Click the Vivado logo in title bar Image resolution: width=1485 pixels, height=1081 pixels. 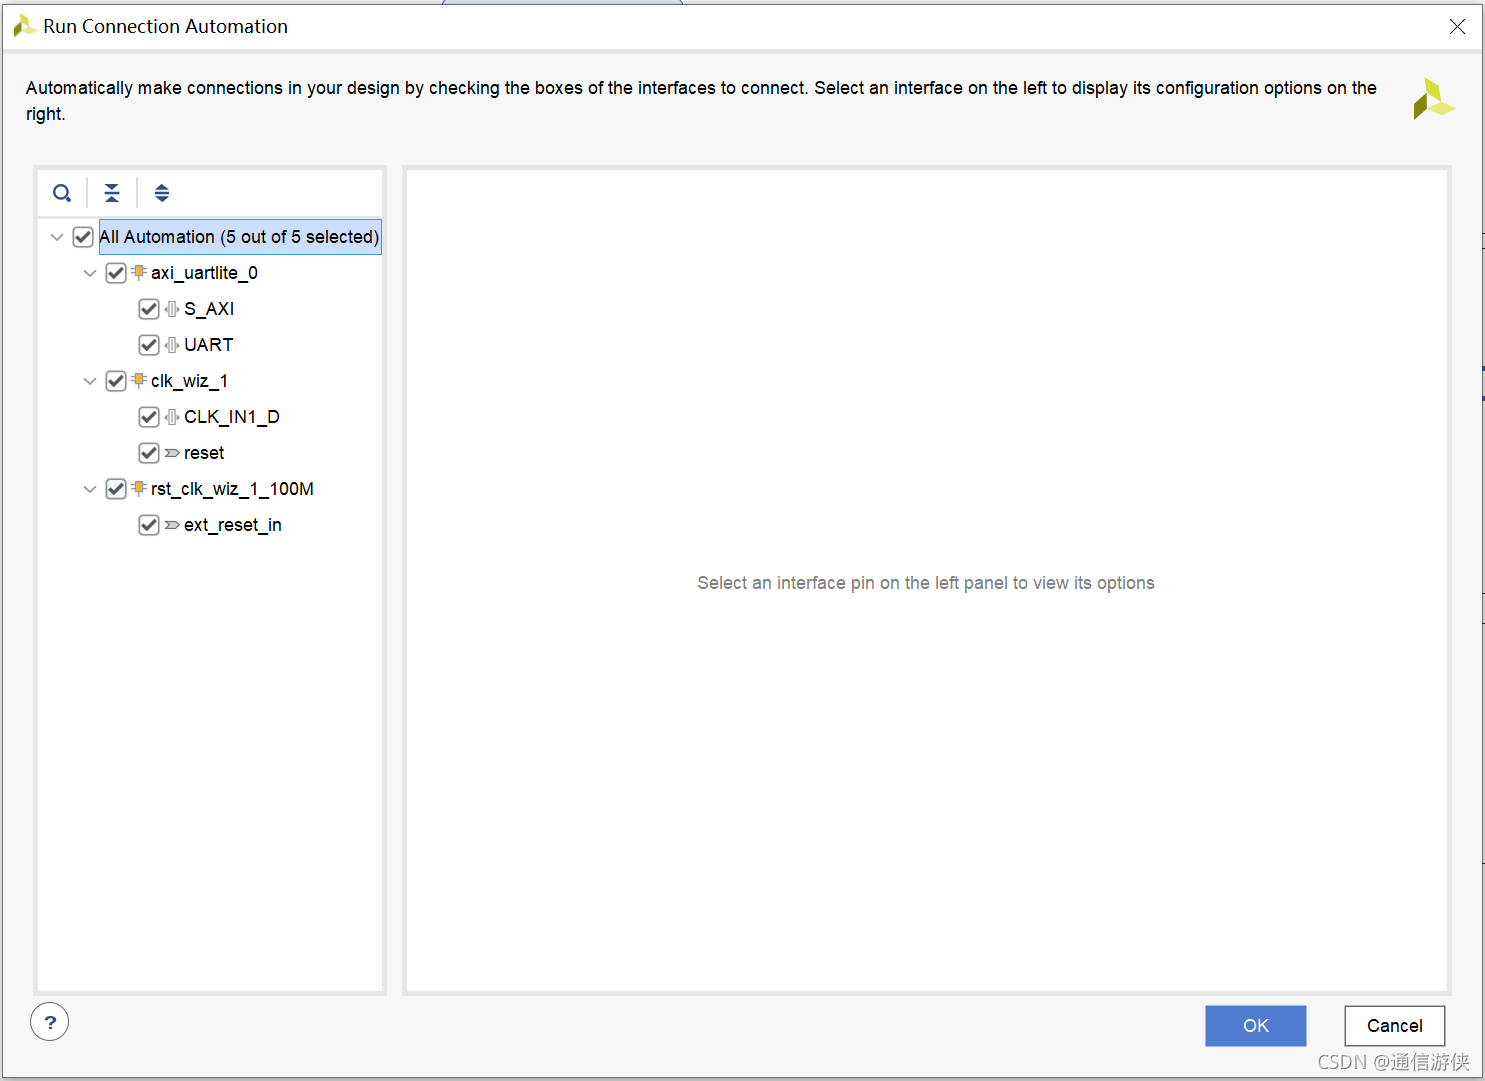point(24,26)
